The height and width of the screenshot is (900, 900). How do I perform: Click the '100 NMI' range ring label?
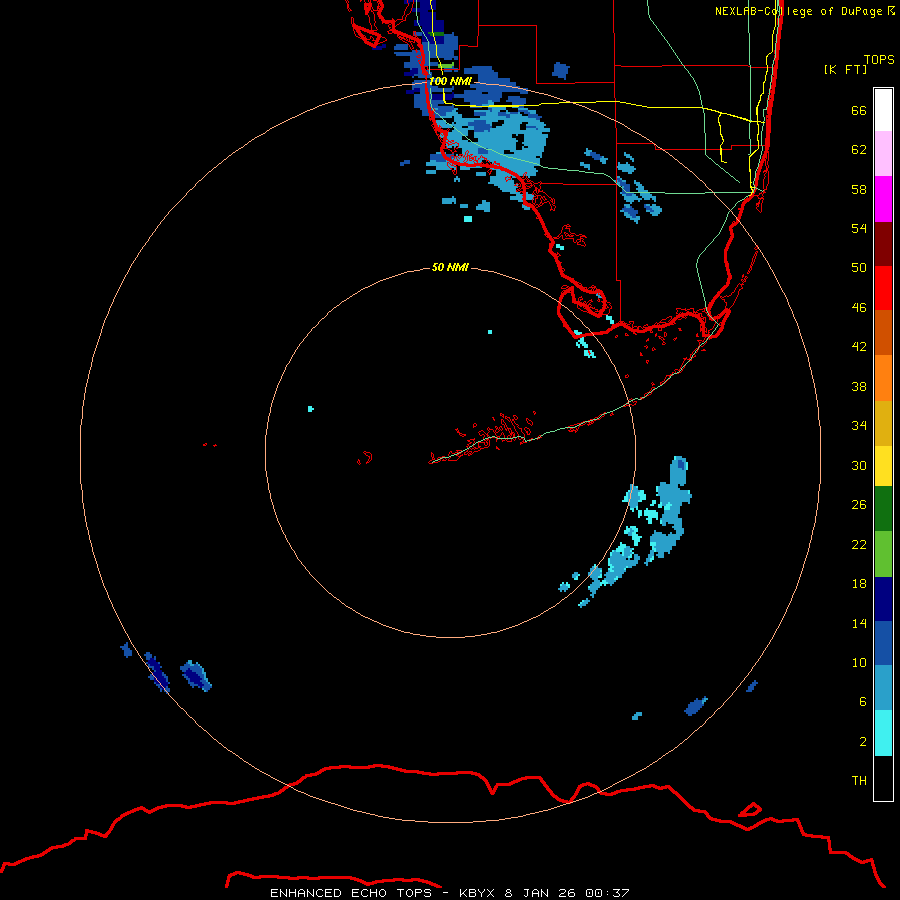pos(450,81)
